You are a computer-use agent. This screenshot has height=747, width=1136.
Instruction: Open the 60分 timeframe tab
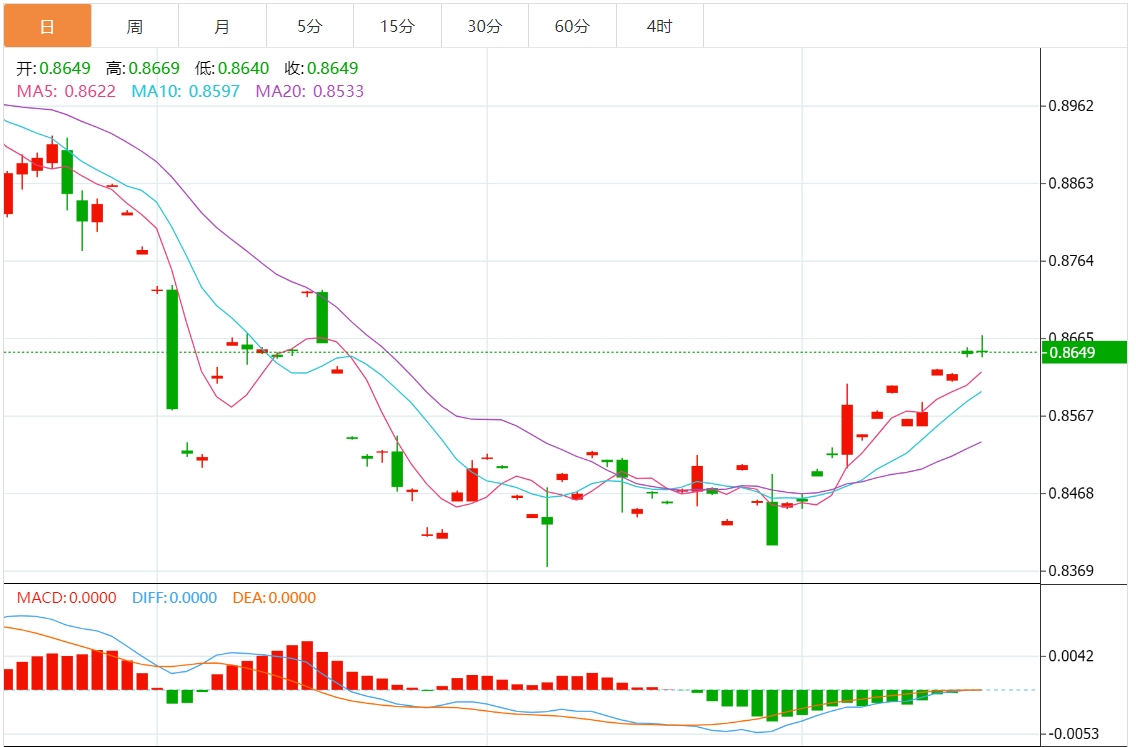click(573, 26)
